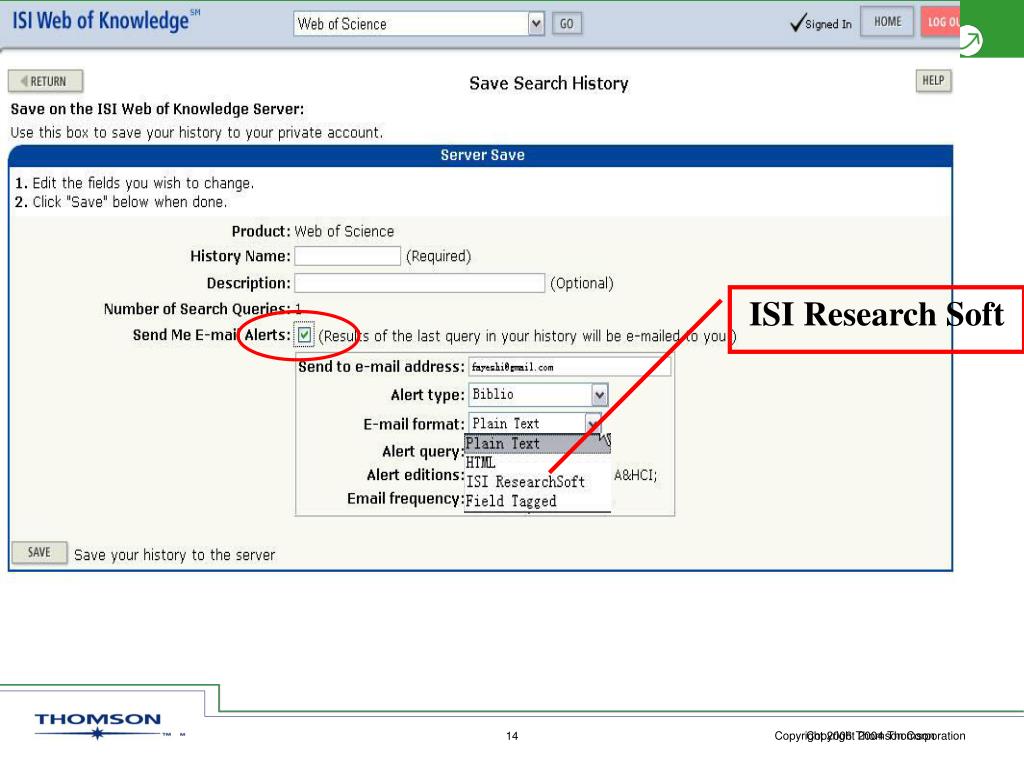Click the green arrow icon at top right

pos(970,42)
